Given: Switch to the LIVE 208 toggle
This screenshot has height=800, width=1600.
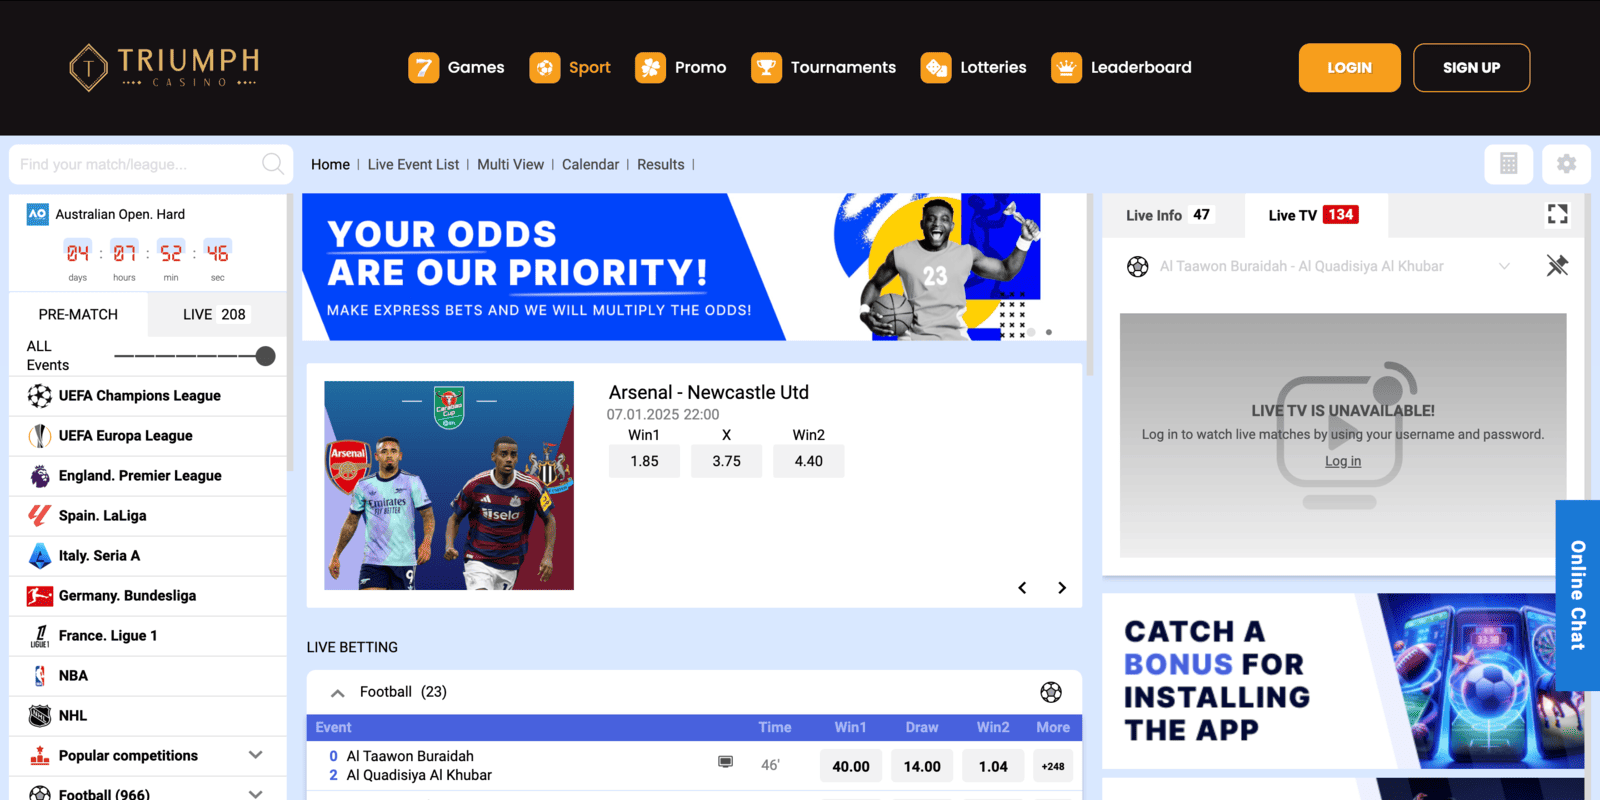Looking at the screenshot, I should (x=216, y=314).
